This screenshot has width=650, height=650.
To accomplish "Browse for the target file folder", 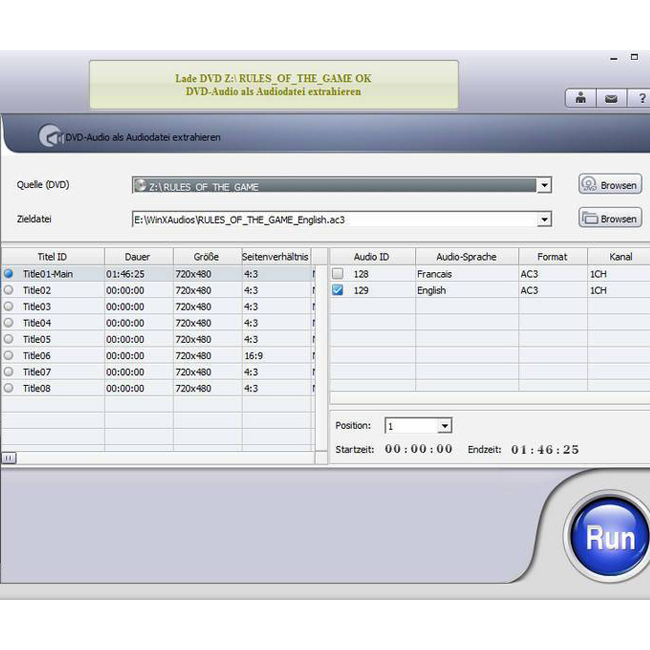I will (609, 218).
